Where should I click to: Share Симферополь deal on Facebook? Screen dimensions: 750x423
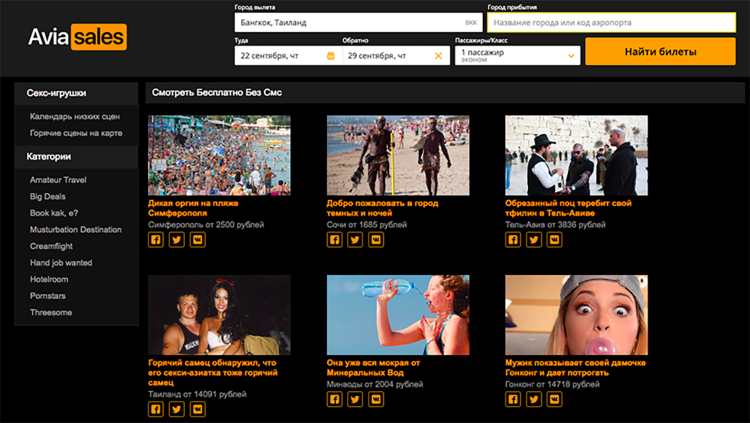click(x=156, y=240)
